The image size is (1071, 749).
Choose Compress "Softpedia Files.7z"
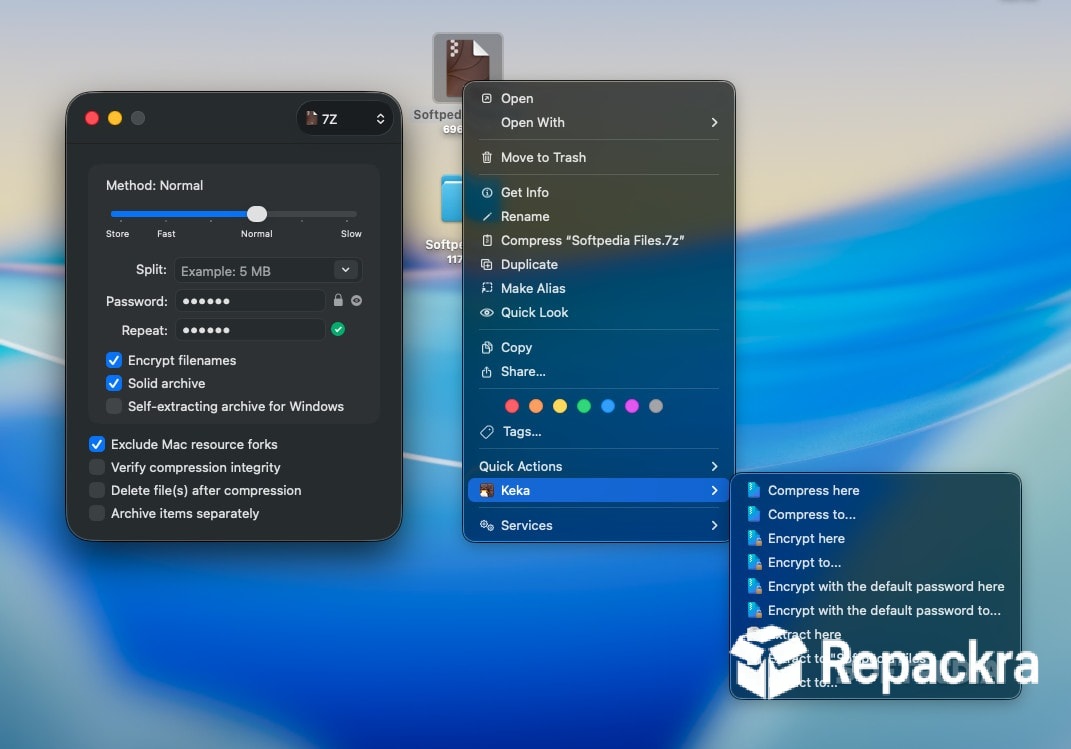pyautogui.click(x=598, y=240)
